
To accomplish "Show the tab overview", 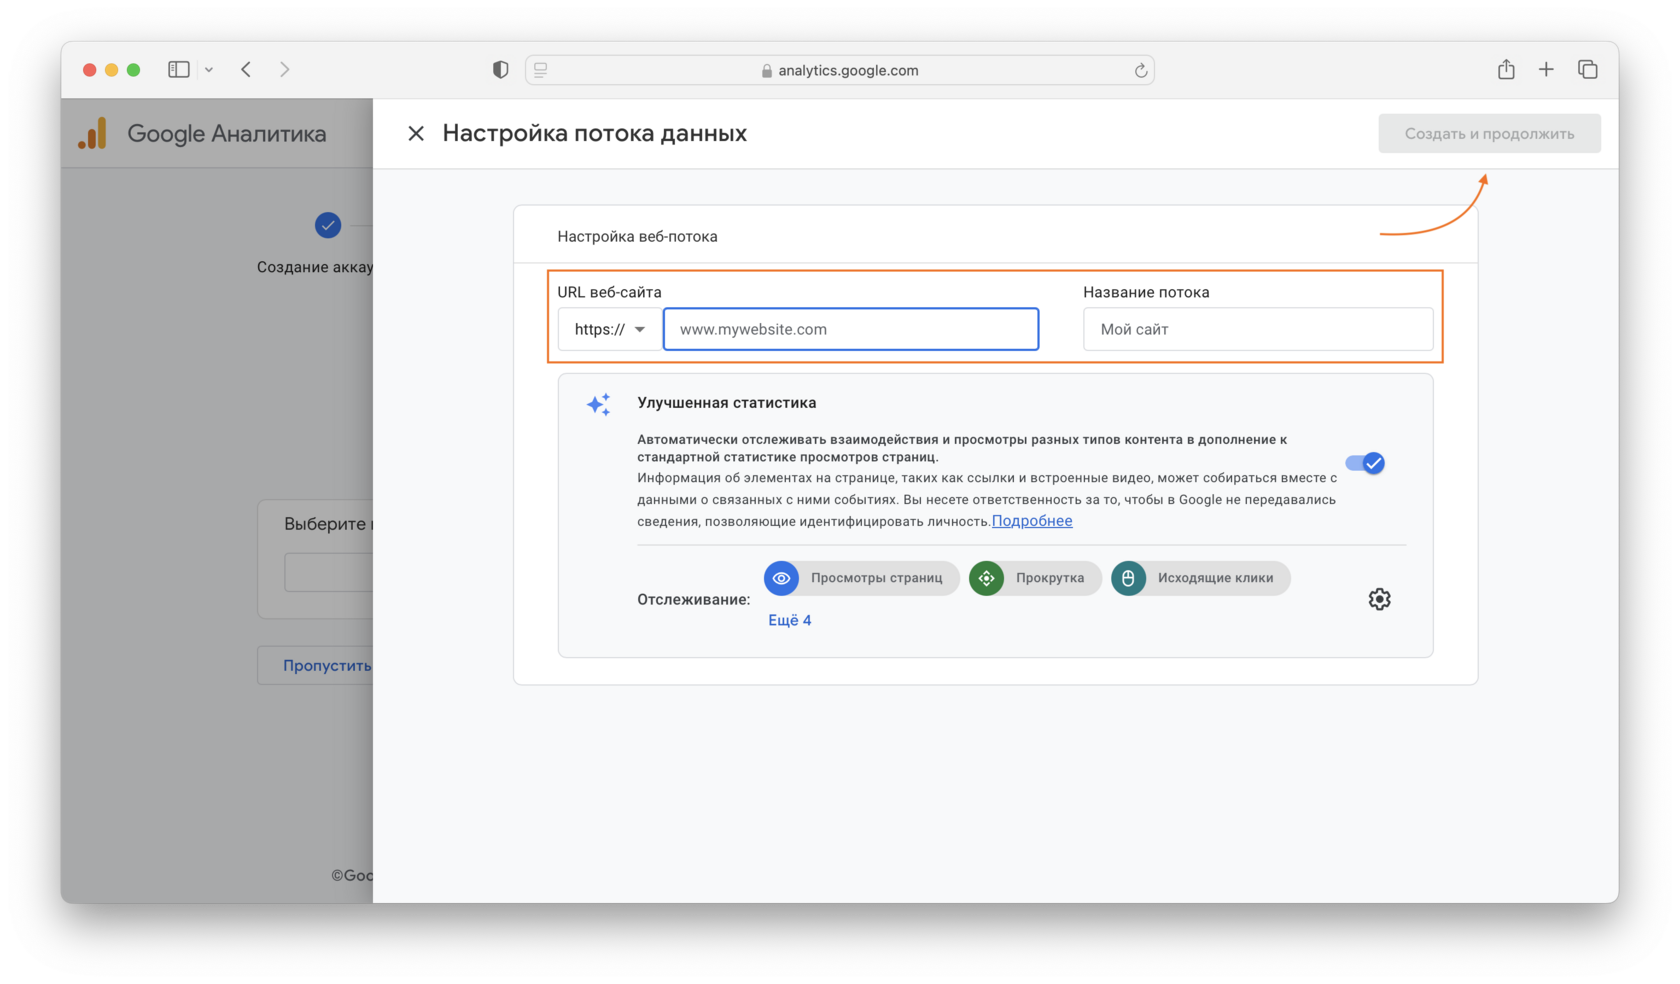I will click(1587, 69).
